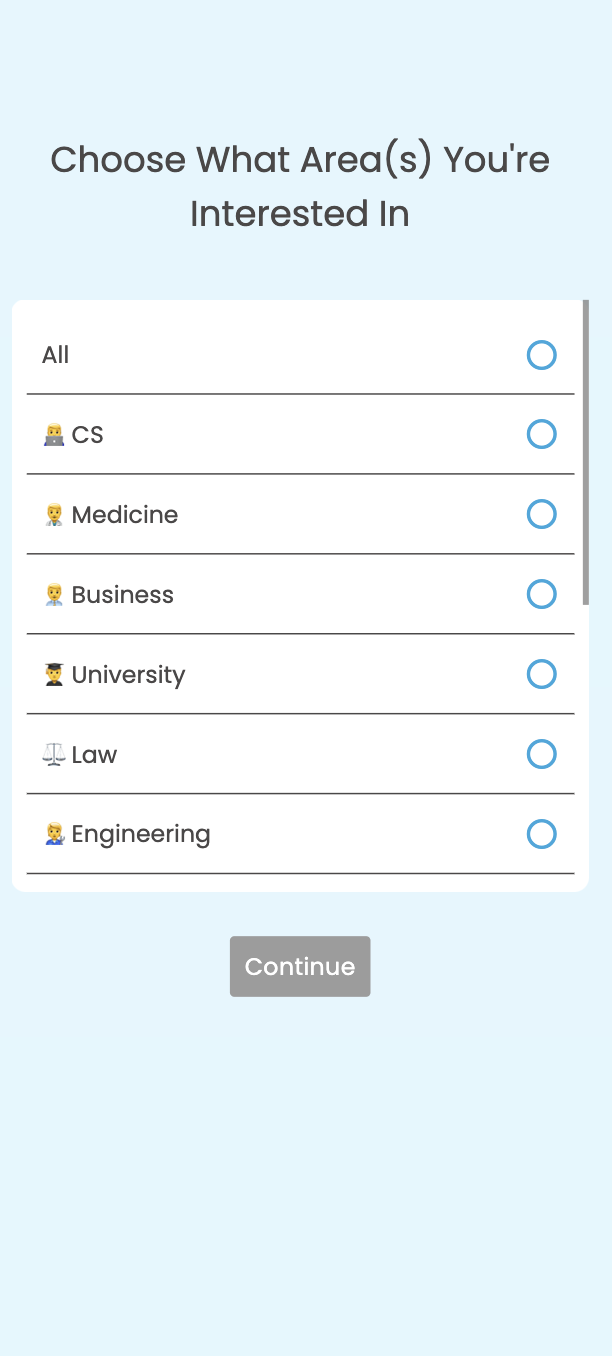This screenshot has width=612, height=1356.
Task: Select the All radio button
Action: point(541,355)
